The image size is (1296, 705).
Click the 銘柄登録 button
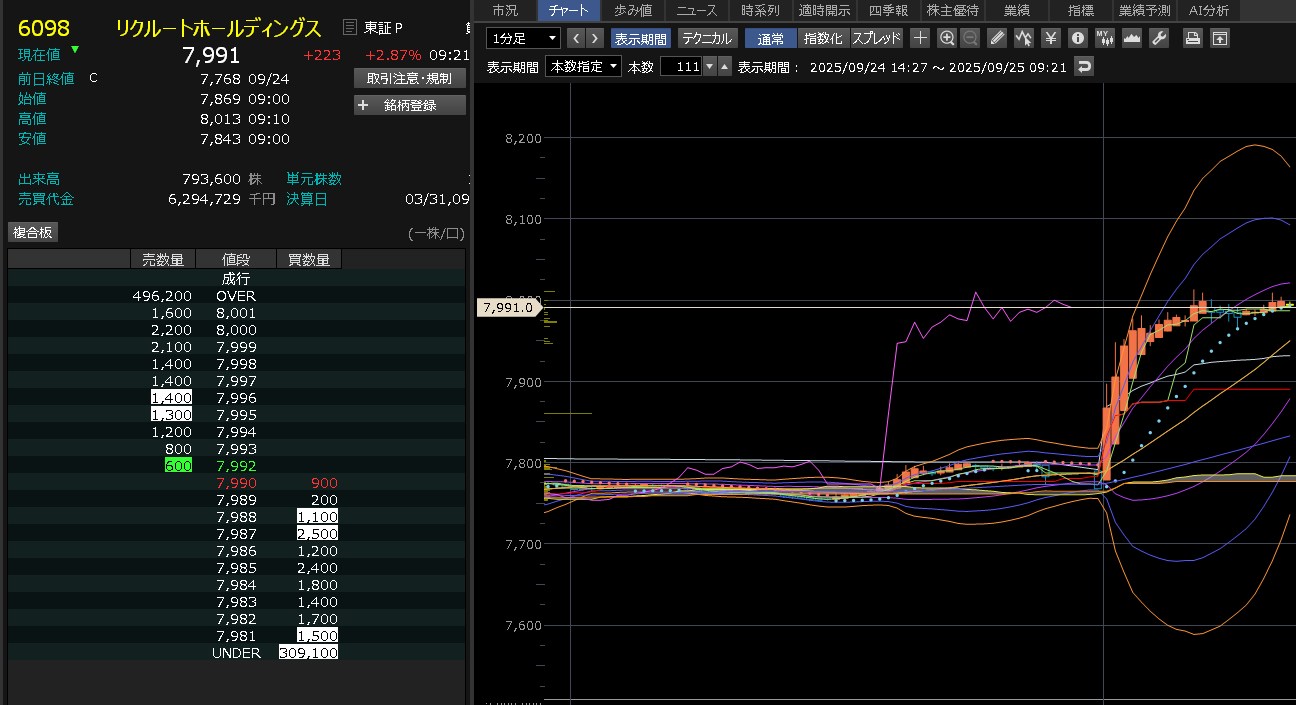[x=410, y=105]
